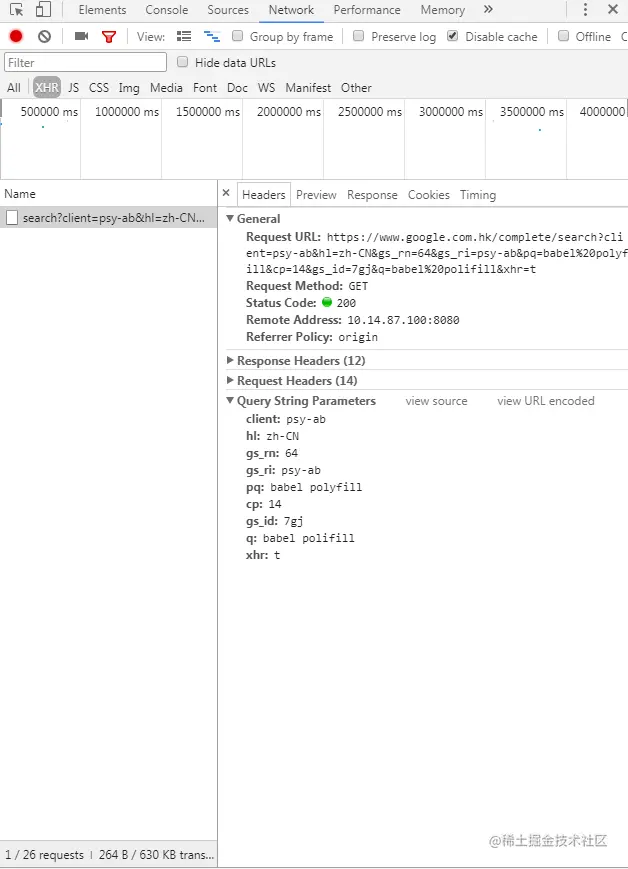This screenshot has width=628, height=869.
Task: Filter requests by Doc
Action: click(x=237, y=88)
